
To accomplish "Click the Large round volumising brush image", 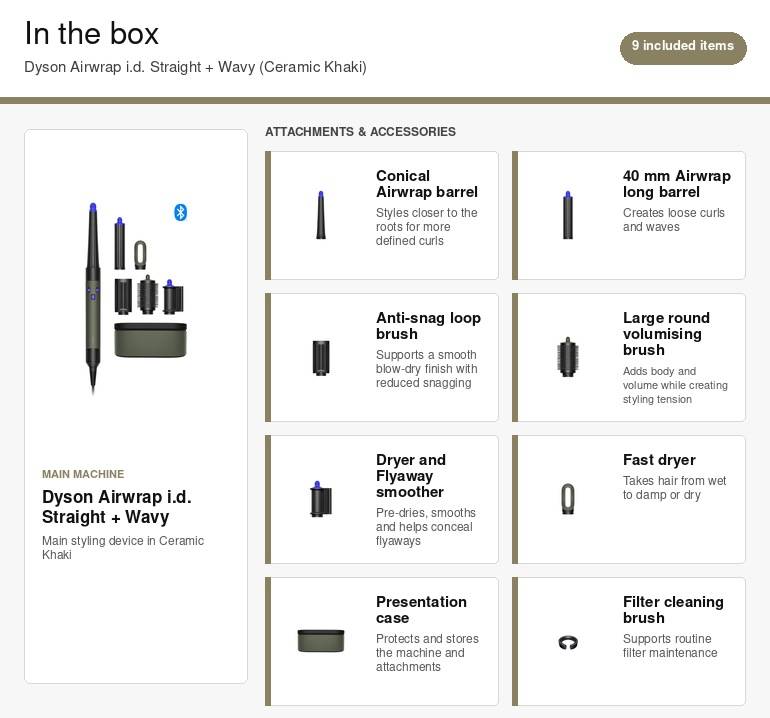I will pyautogui.click(x=568, y=357).
